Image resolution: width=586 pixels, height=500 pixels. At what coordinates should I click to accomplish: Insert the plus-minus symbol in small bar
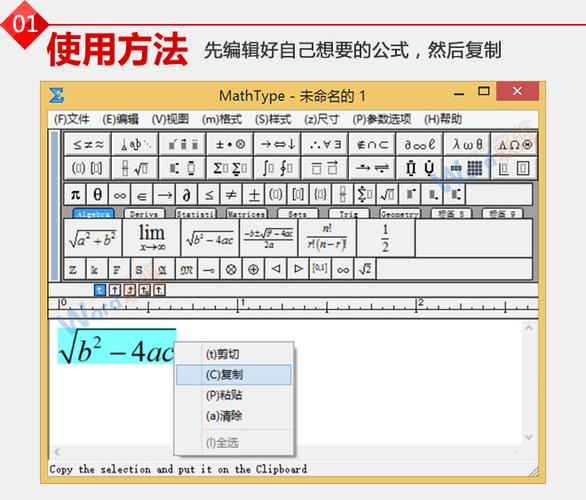click(x=254, y=195)
